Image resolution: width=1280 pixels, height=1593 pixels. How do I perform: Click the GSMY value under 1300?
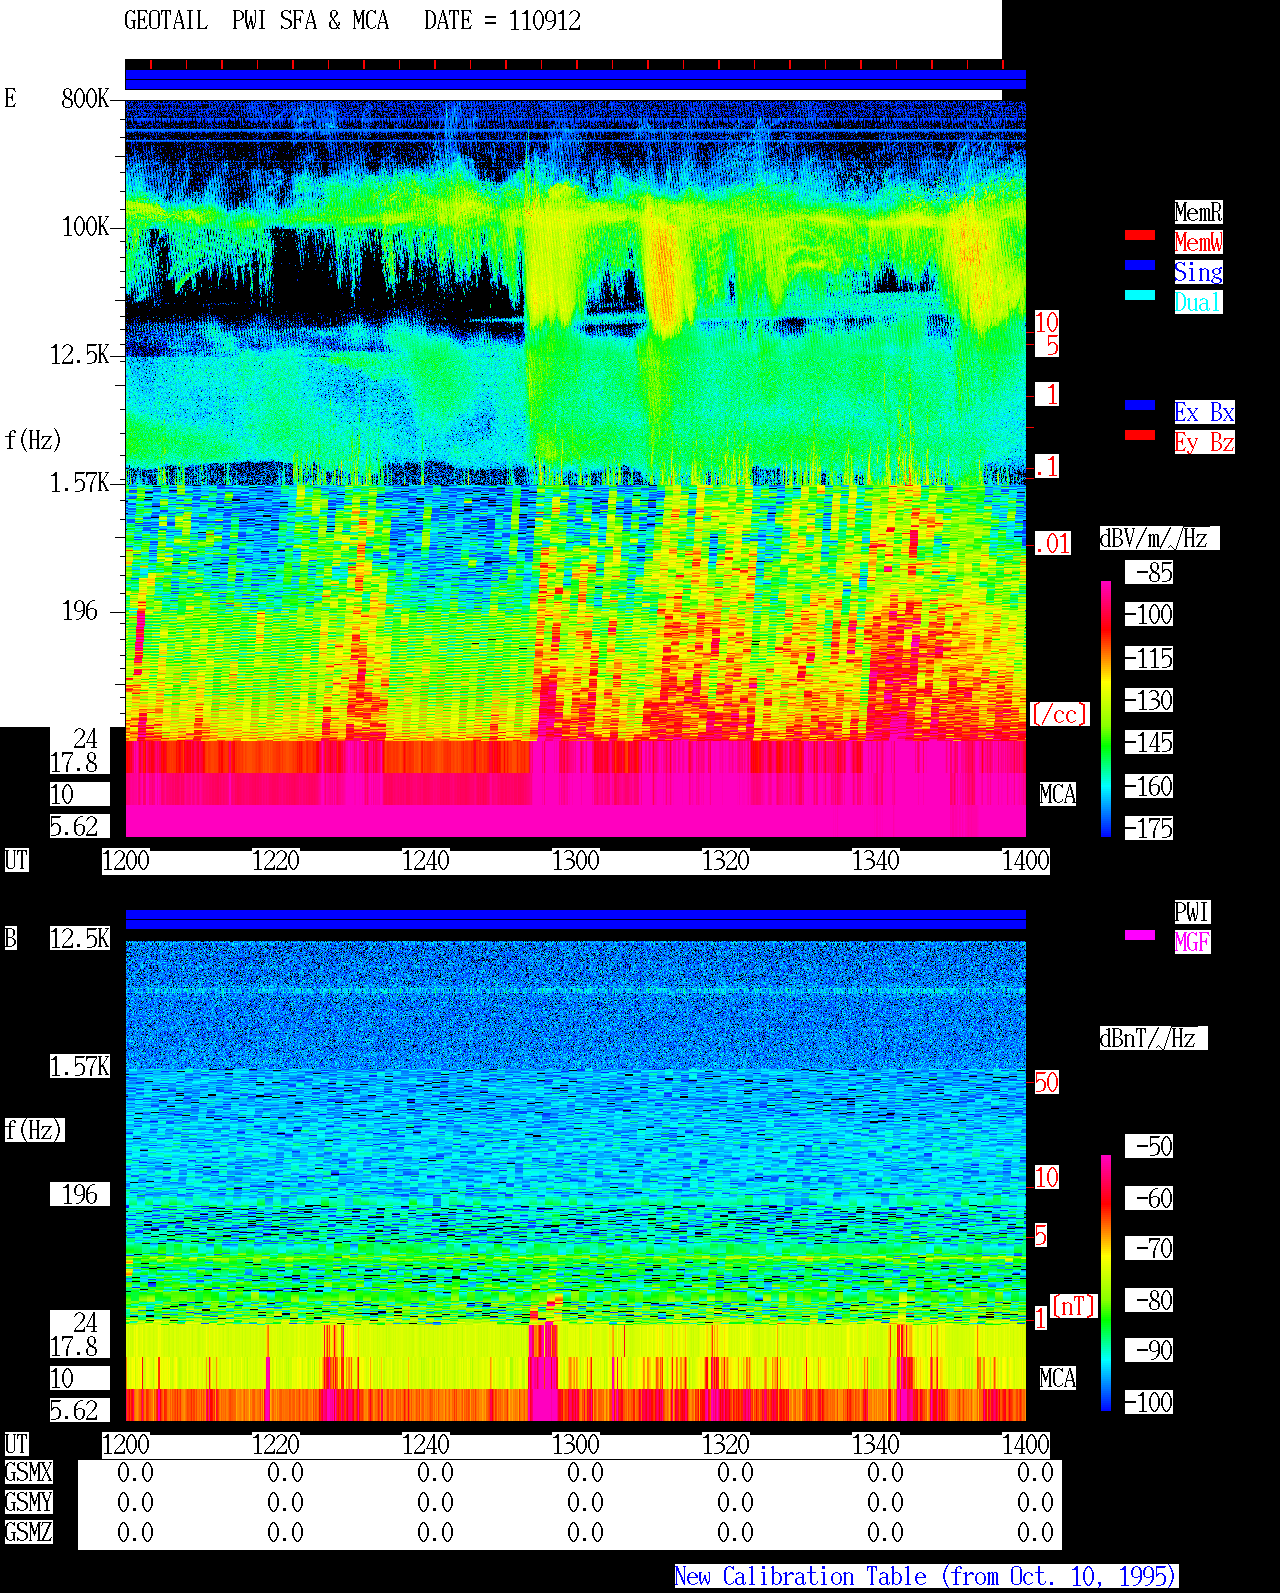[585, 1502]
